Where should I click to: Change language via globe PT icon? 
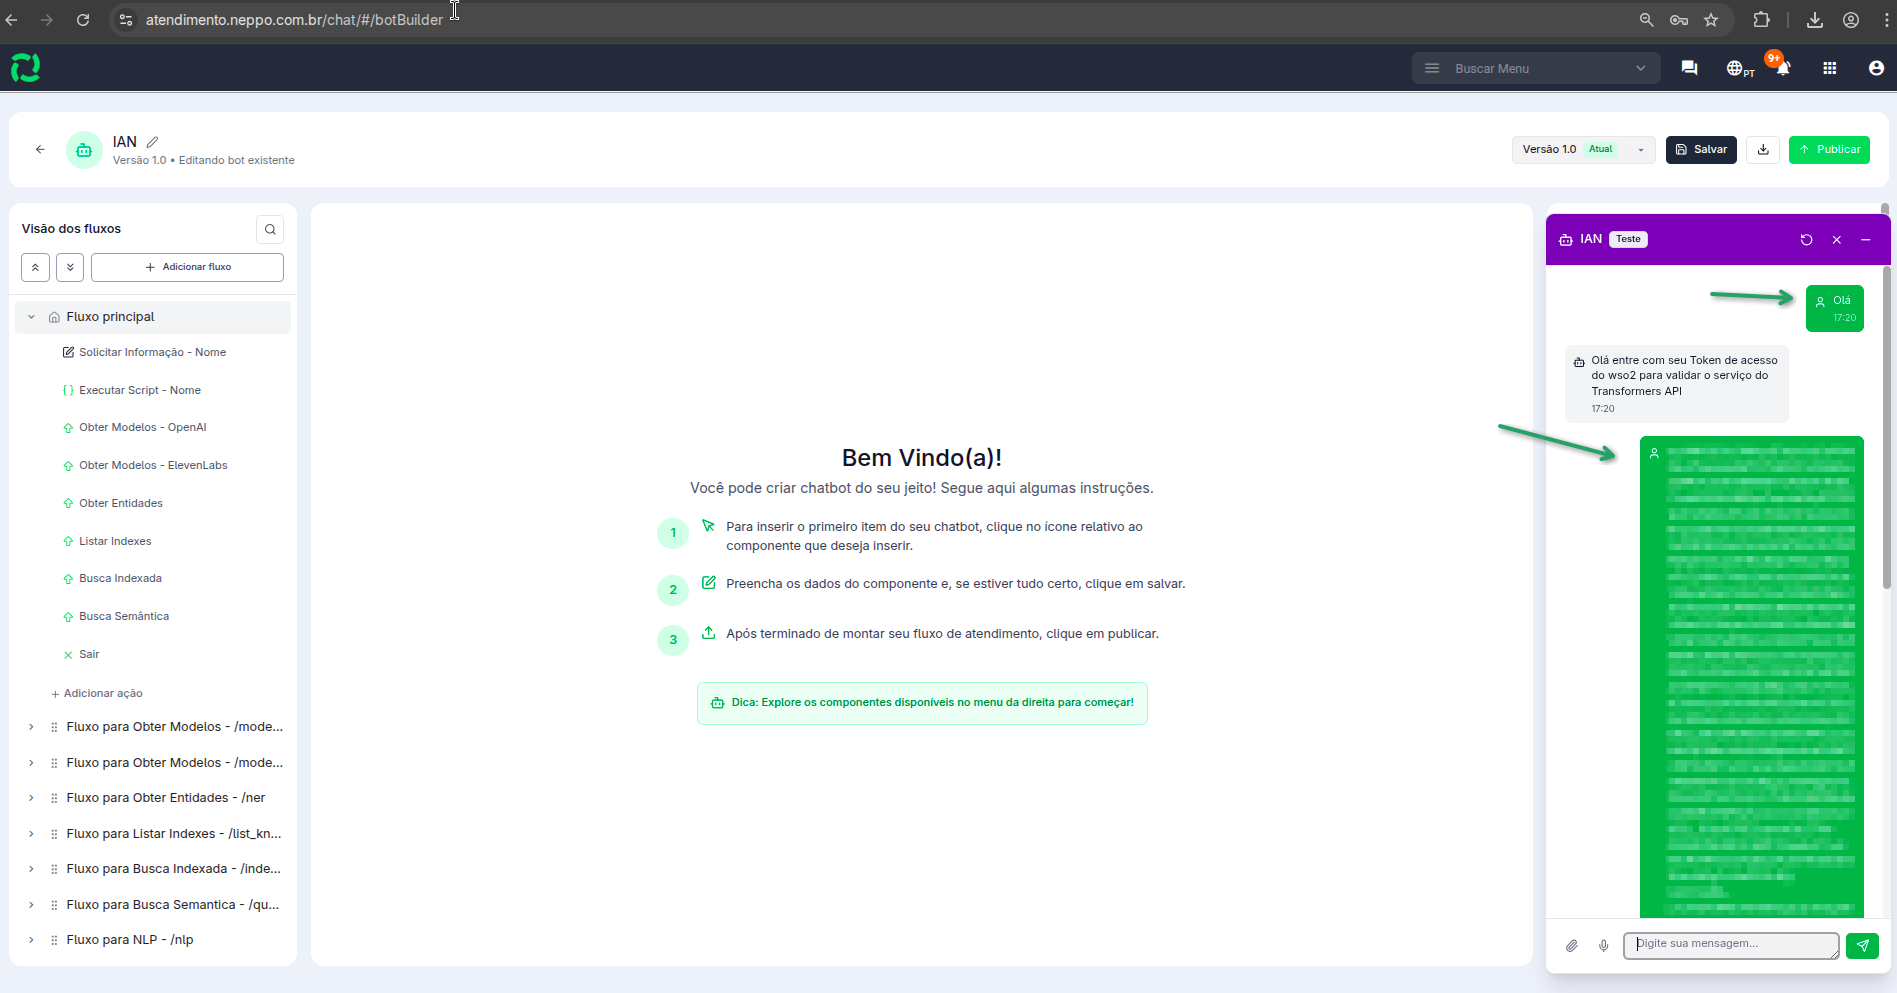coord(1740,68)
